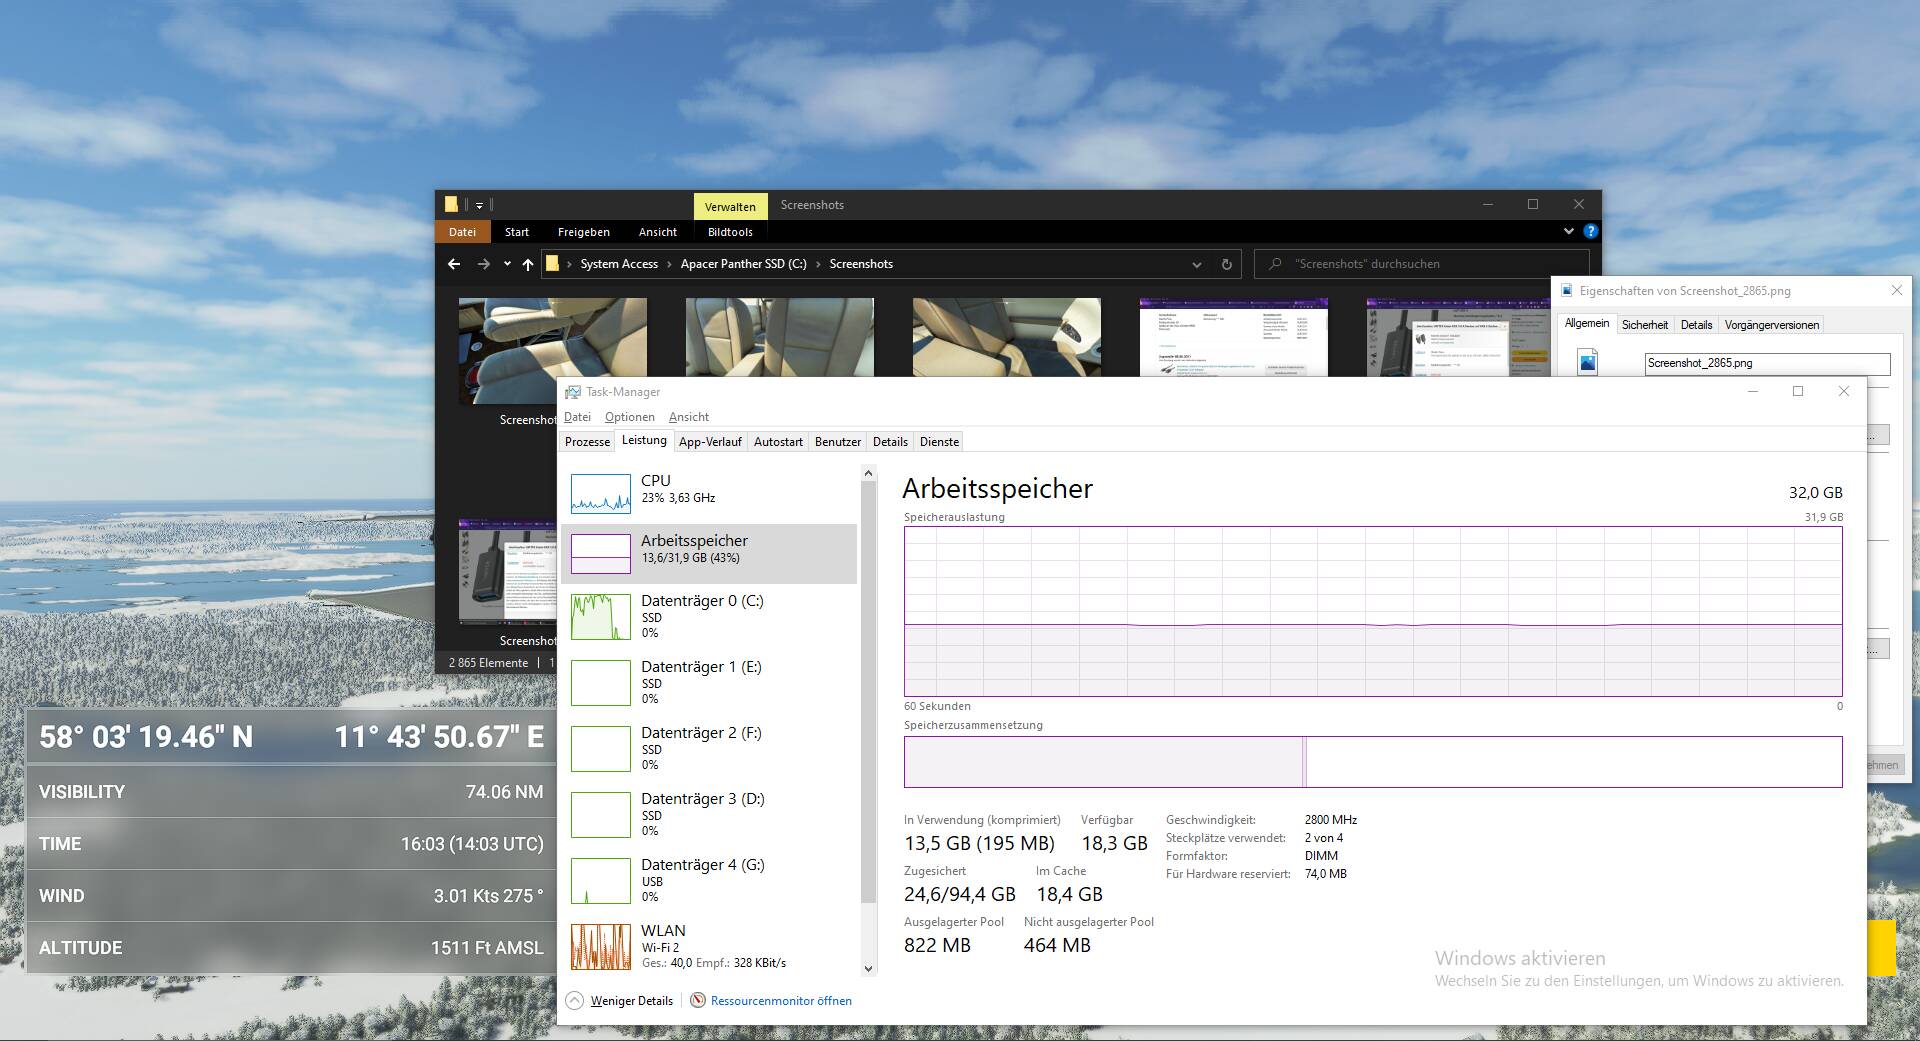Click the sidebar scrollbar down arrow
The image size is (1920, 1041).
click(868, 968)
